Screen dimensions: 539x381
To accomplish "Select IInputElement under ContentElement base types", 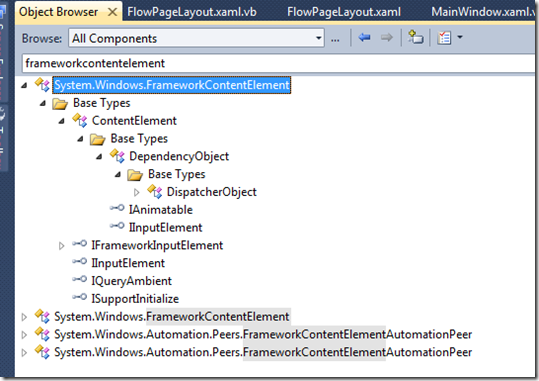I will click(165, 228).
